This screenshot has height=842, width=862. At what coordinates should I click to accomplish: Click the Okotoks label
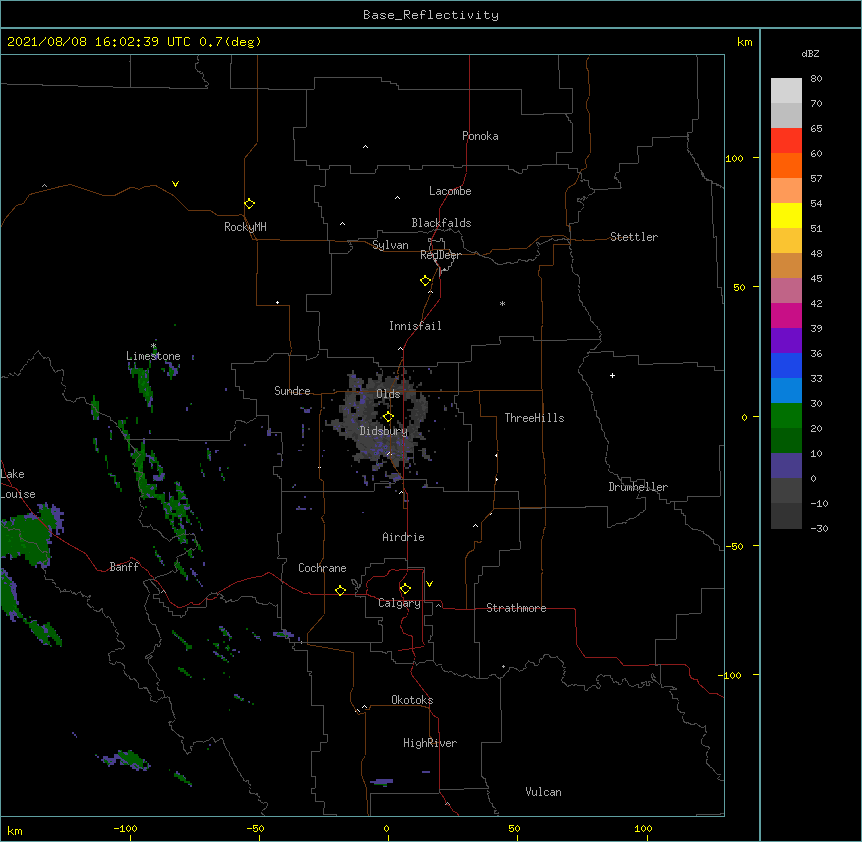coord(412,700)
